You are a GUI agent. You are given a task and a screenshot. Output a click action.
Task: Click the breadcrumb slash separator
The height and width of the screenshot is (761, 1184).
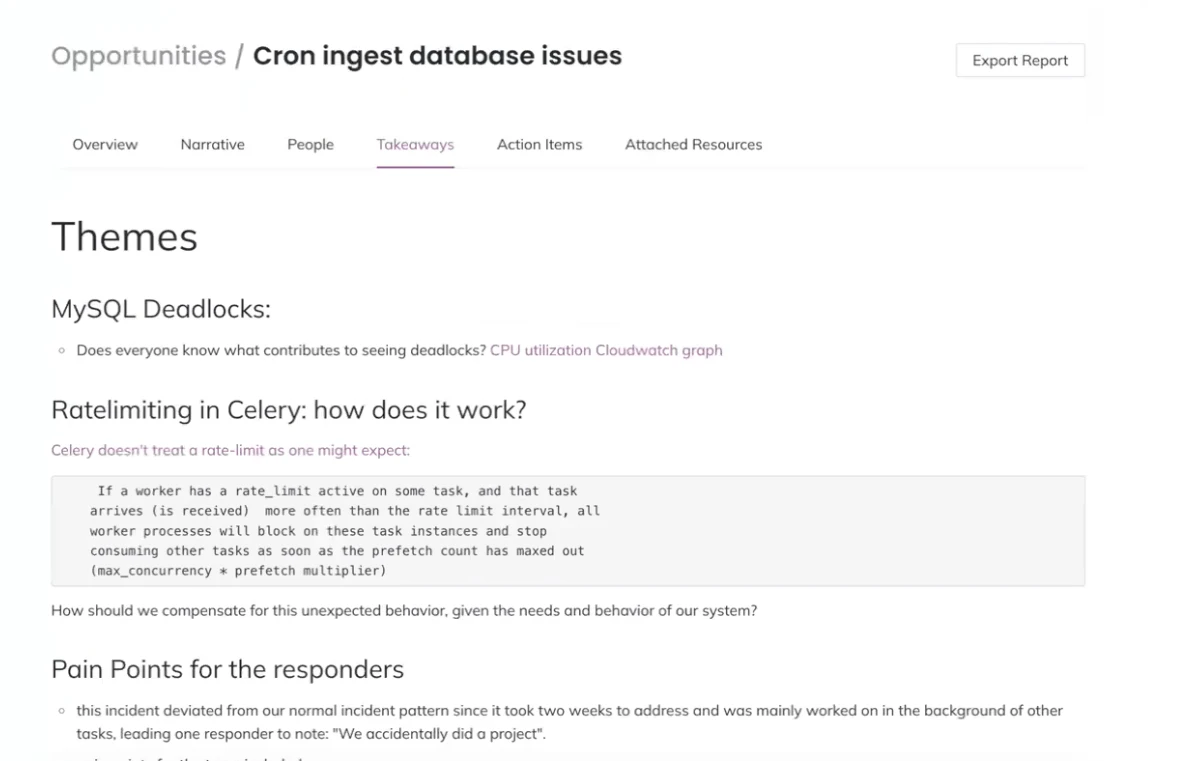(239, 56)
